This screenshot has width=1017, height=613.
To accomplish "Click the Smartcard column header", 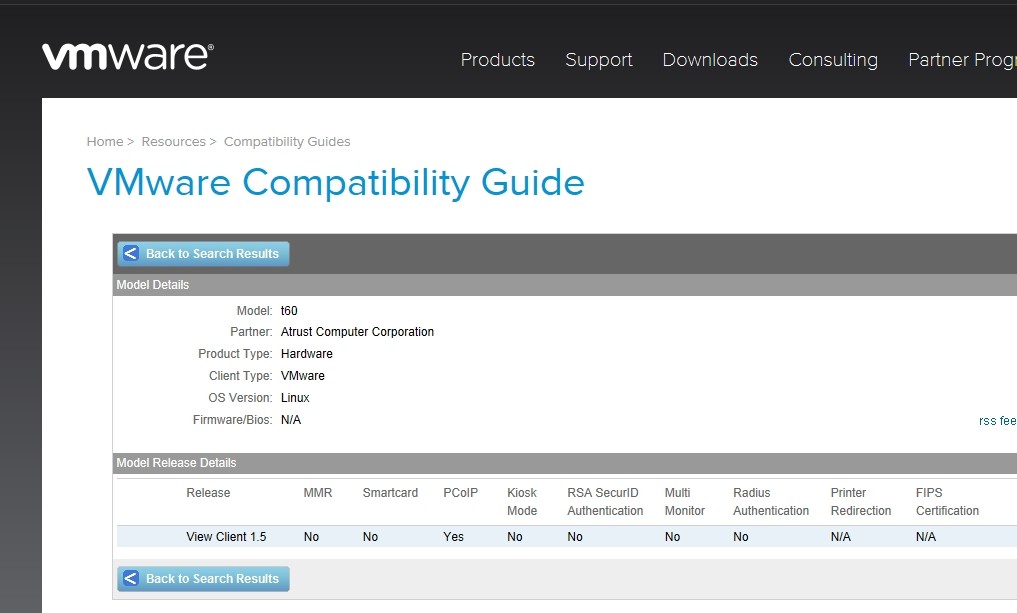I will point(390,492).
